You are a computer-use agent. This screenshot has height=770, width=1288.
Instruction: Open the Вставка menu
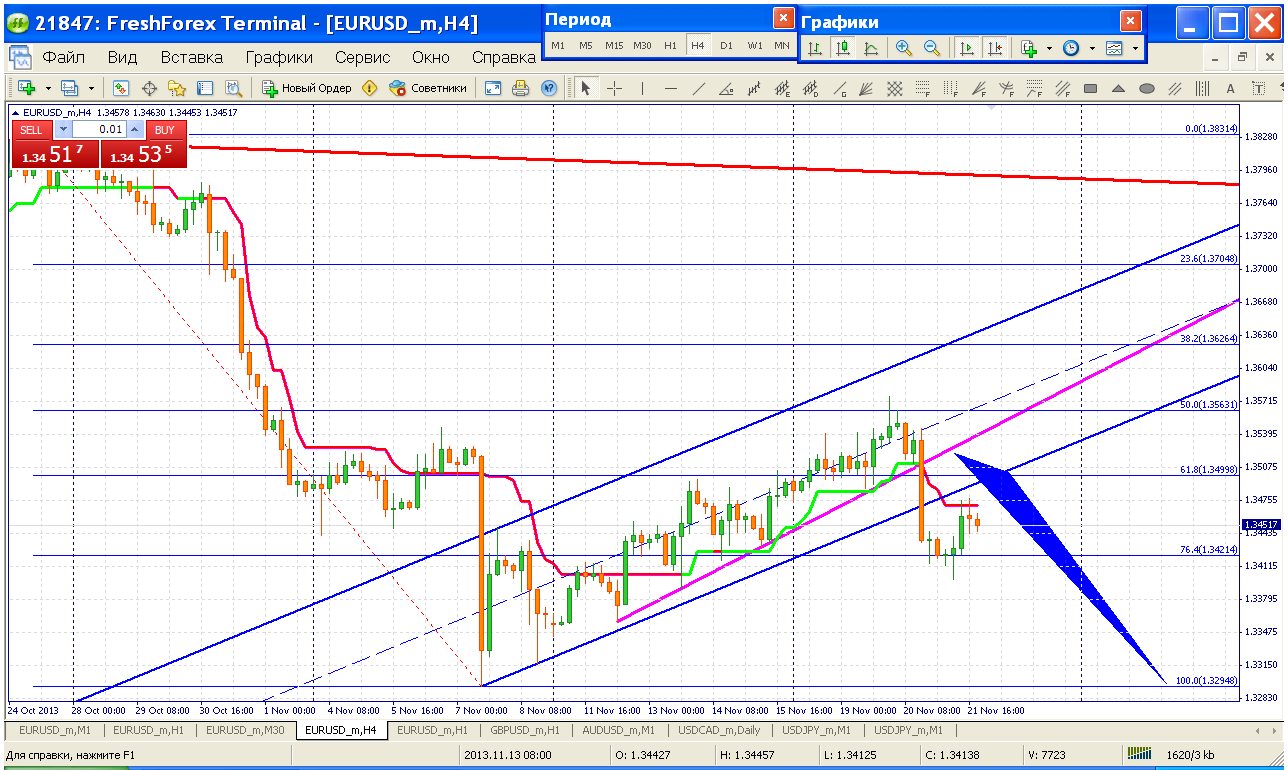click(191, 58)
